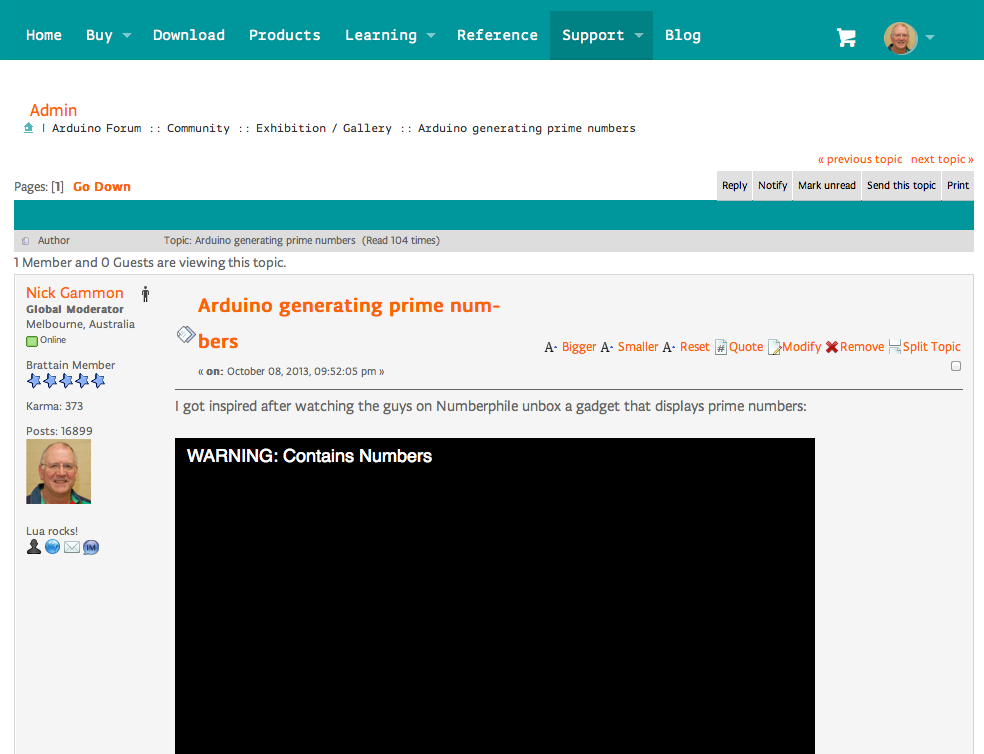This screenshot has width=984, height=754.
Task: Send instant message via IM icon
Action: (x=91, y=547)
